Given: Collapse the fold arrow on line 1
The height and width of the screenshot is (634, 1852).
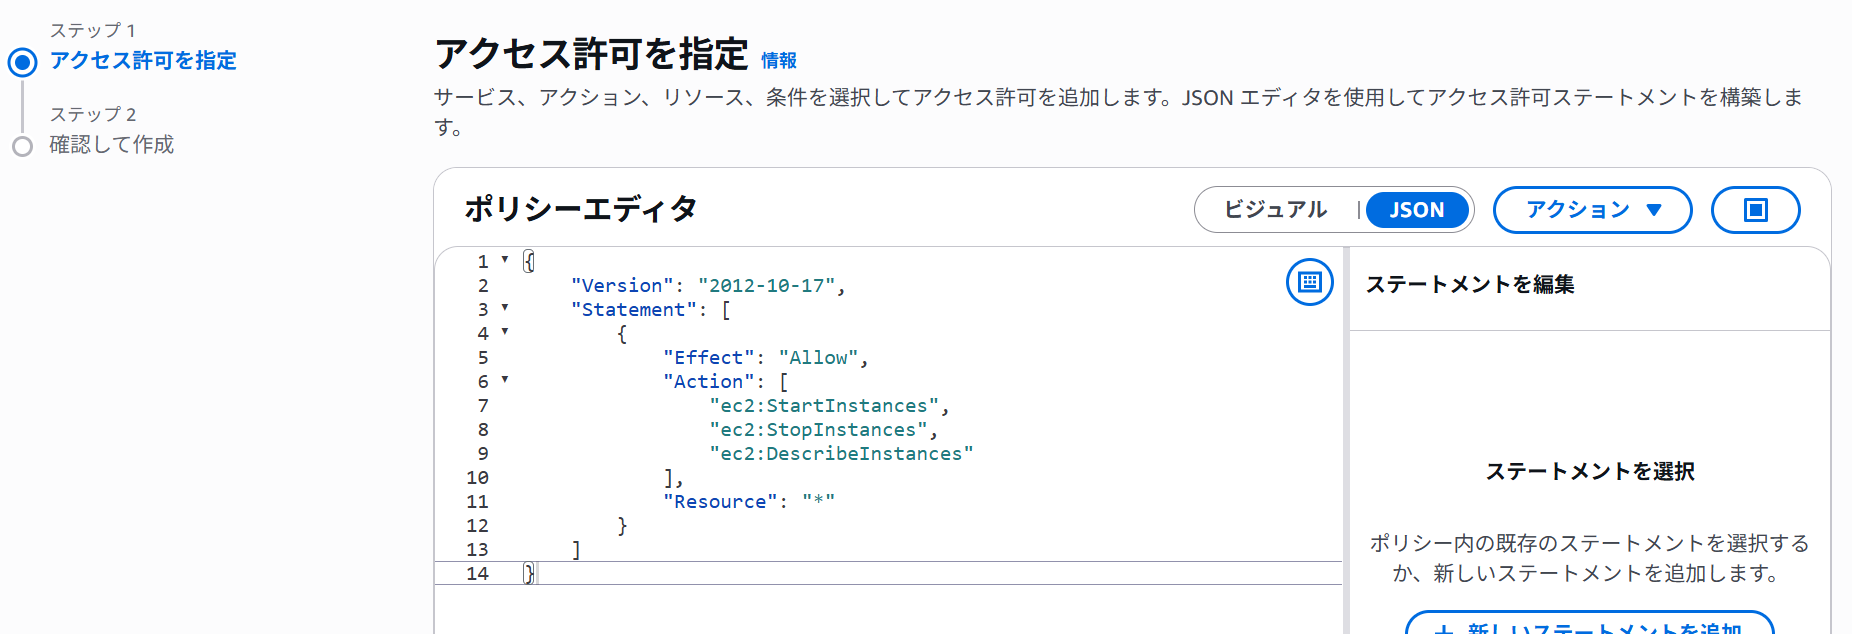Looking at the screenshot, I should point(505,260).
